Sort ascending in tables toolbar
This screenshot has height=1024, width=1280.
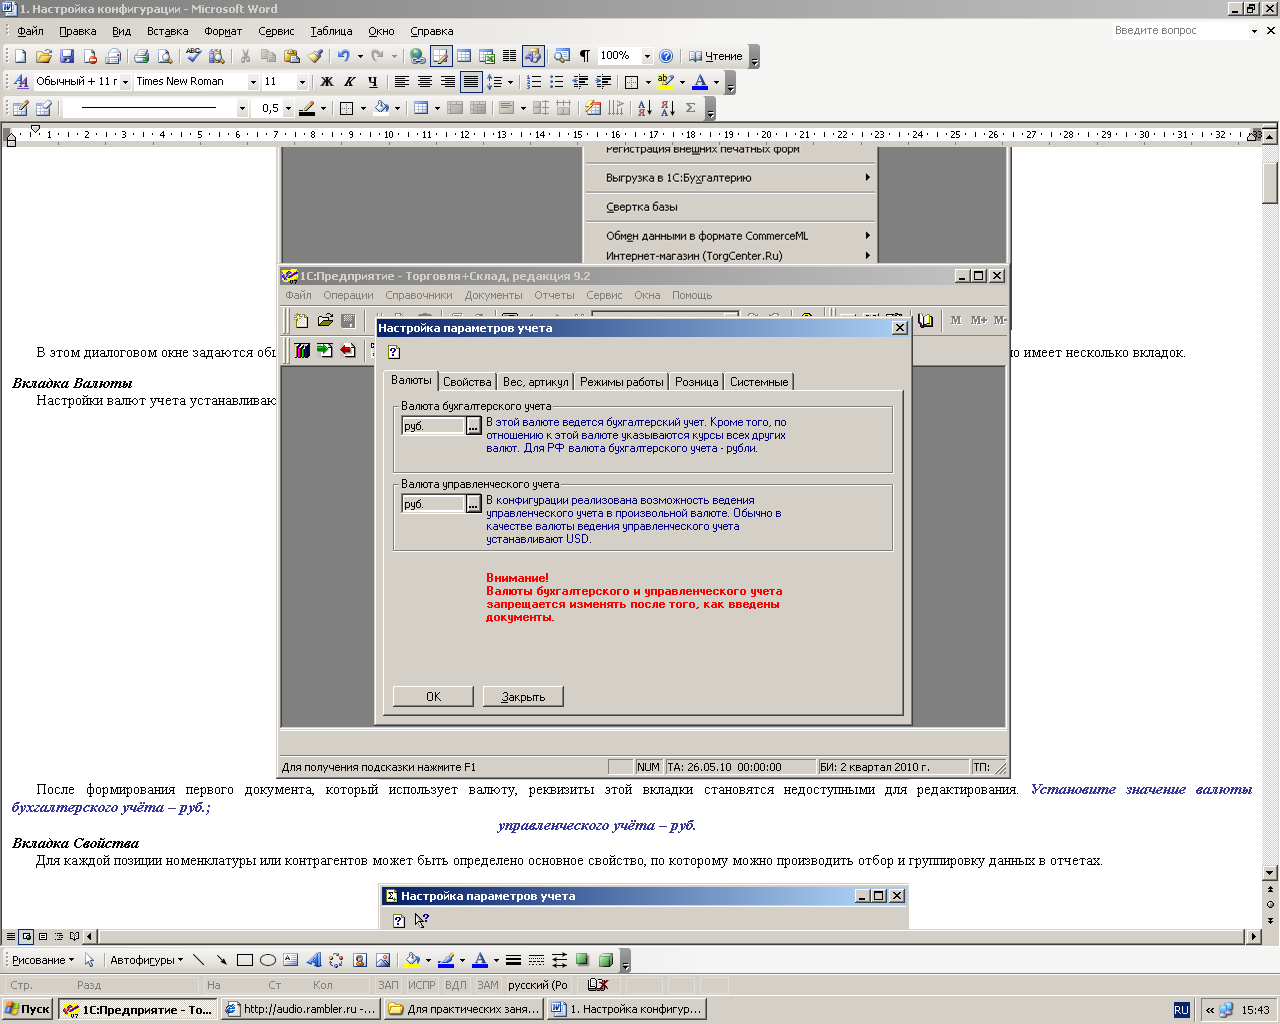(x=644, y=108)
